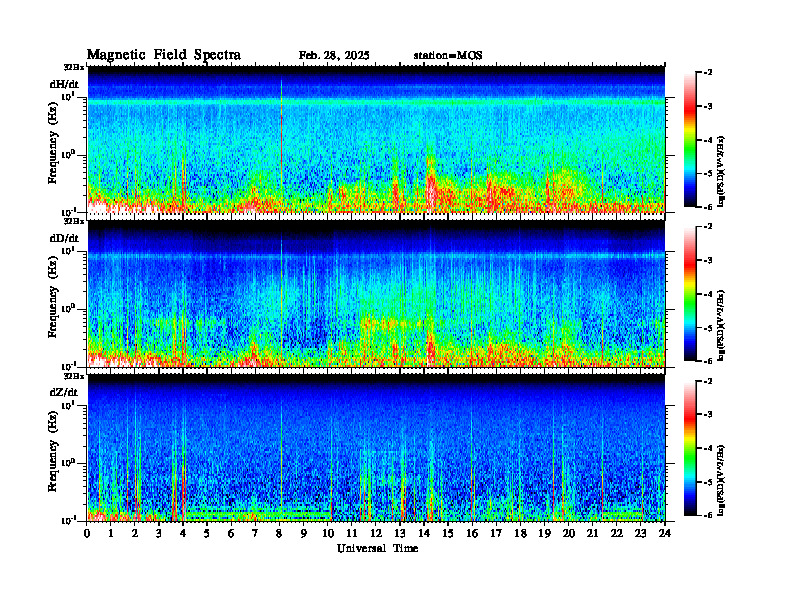
Task: Click the -4 tick on the dD/dt colorbar
Action: coord(708,294)
